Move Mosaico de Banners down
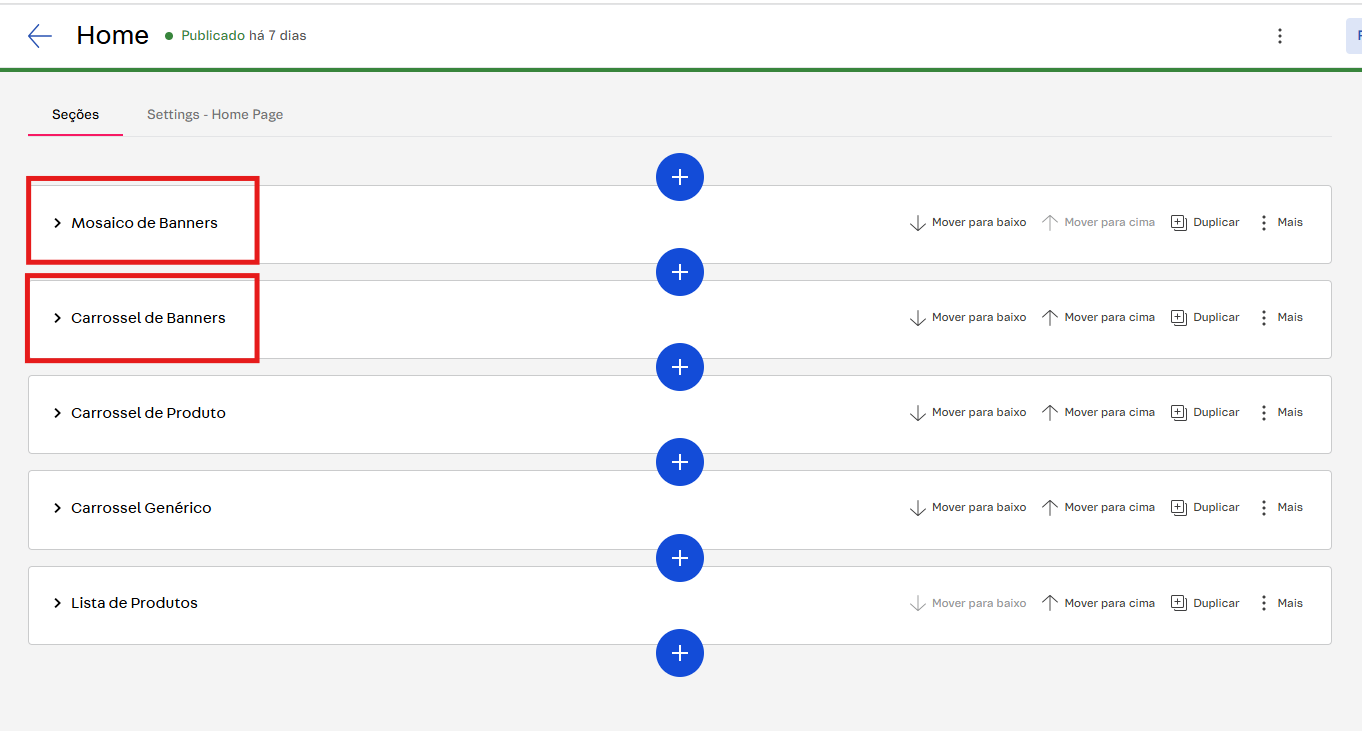The height and width of the screenshot is (731, 1362). pyautogui.click(x=967, y=222)
